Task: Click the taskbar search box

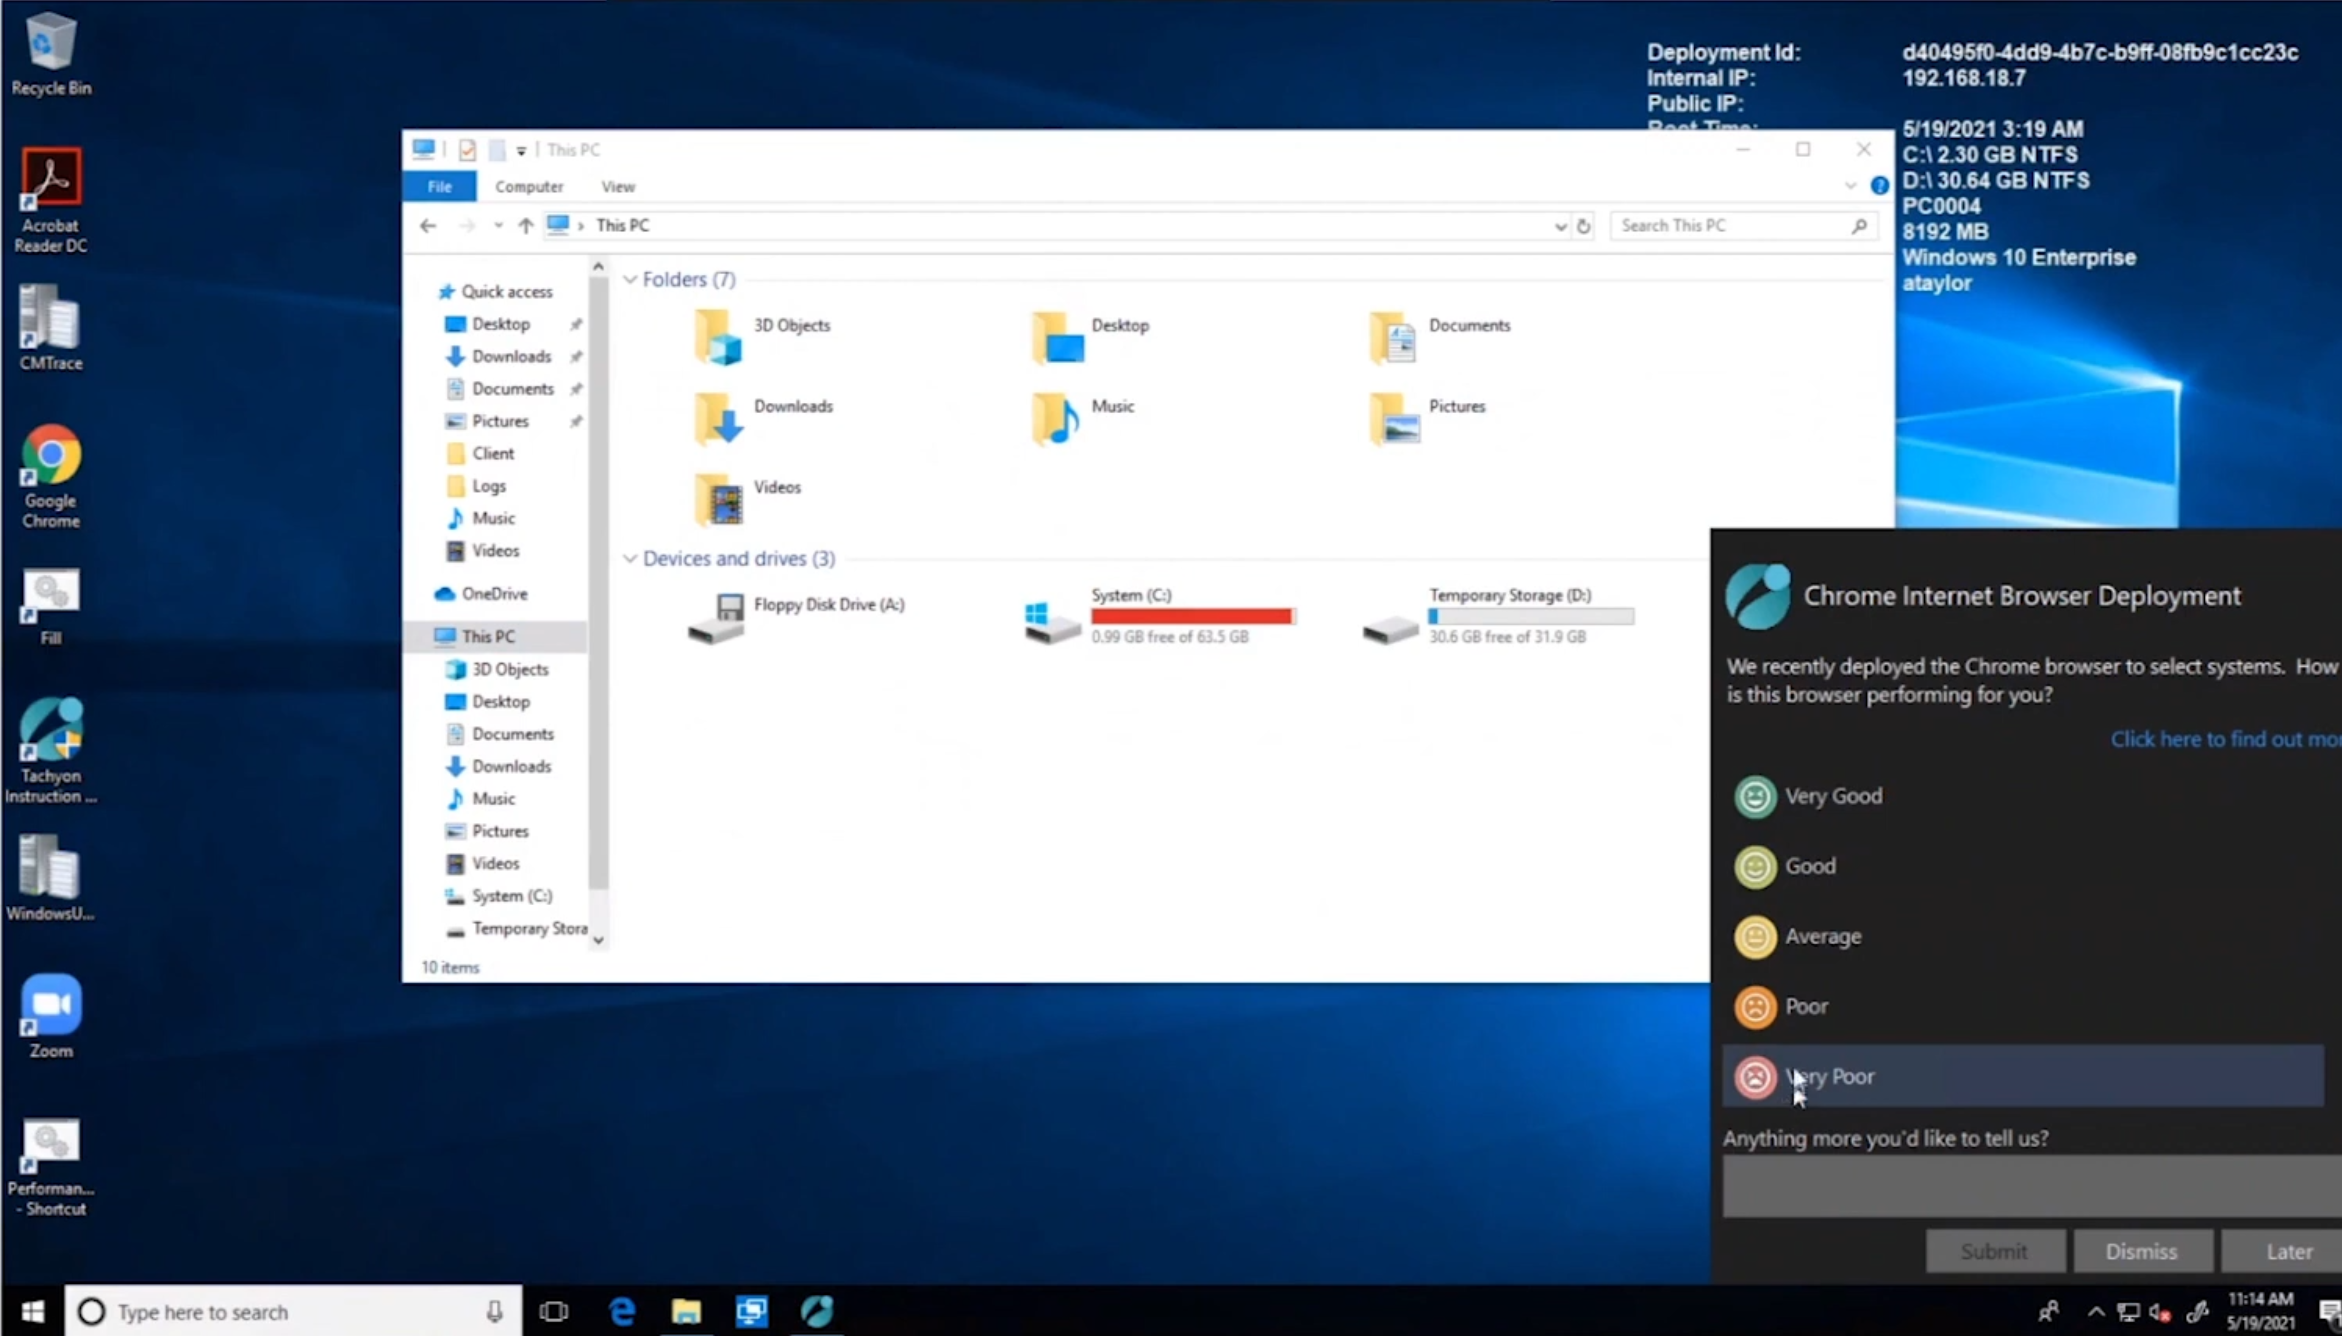Action: pyautogui.click(x=294, y=1311)
